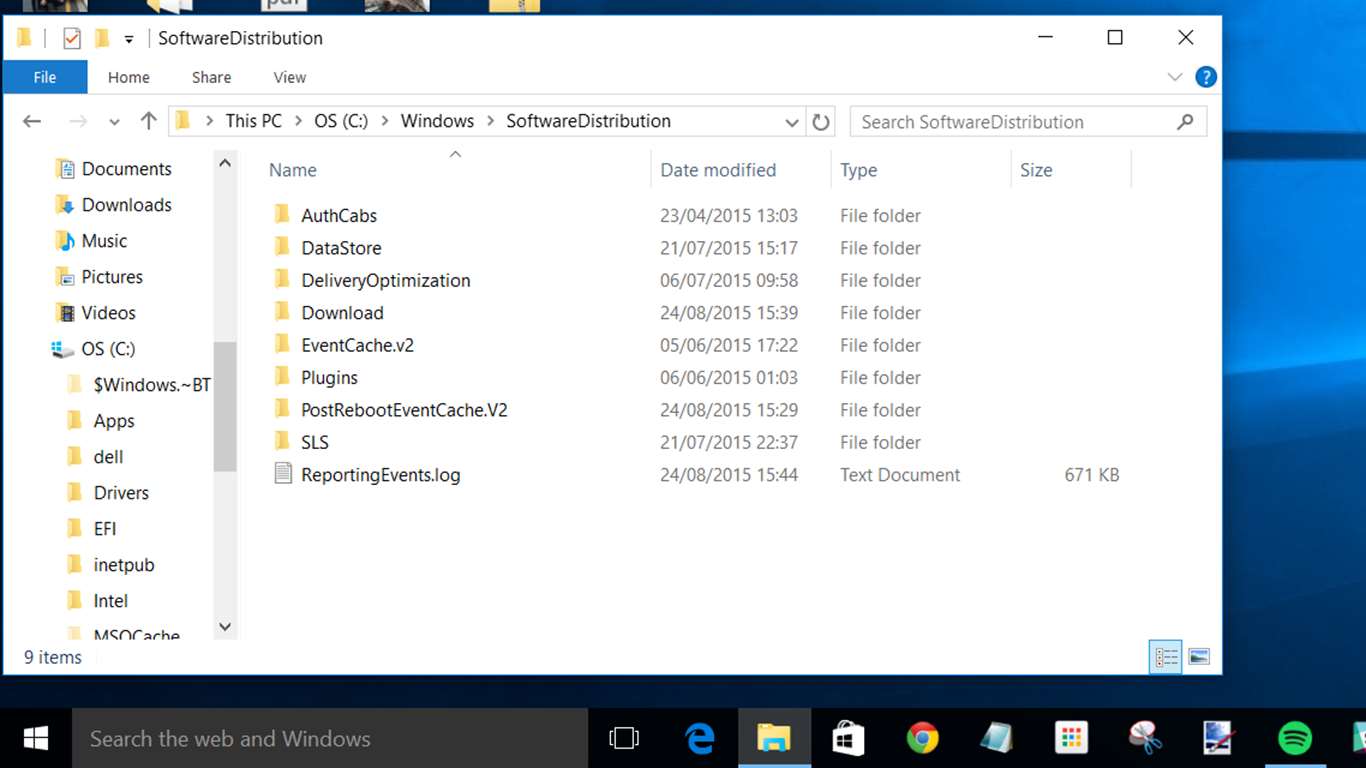The width and height of the screenshot is (1366, 768).
Task: Select the AuthCabs folder
Action: pyautogui.click(x=339, y=215)
